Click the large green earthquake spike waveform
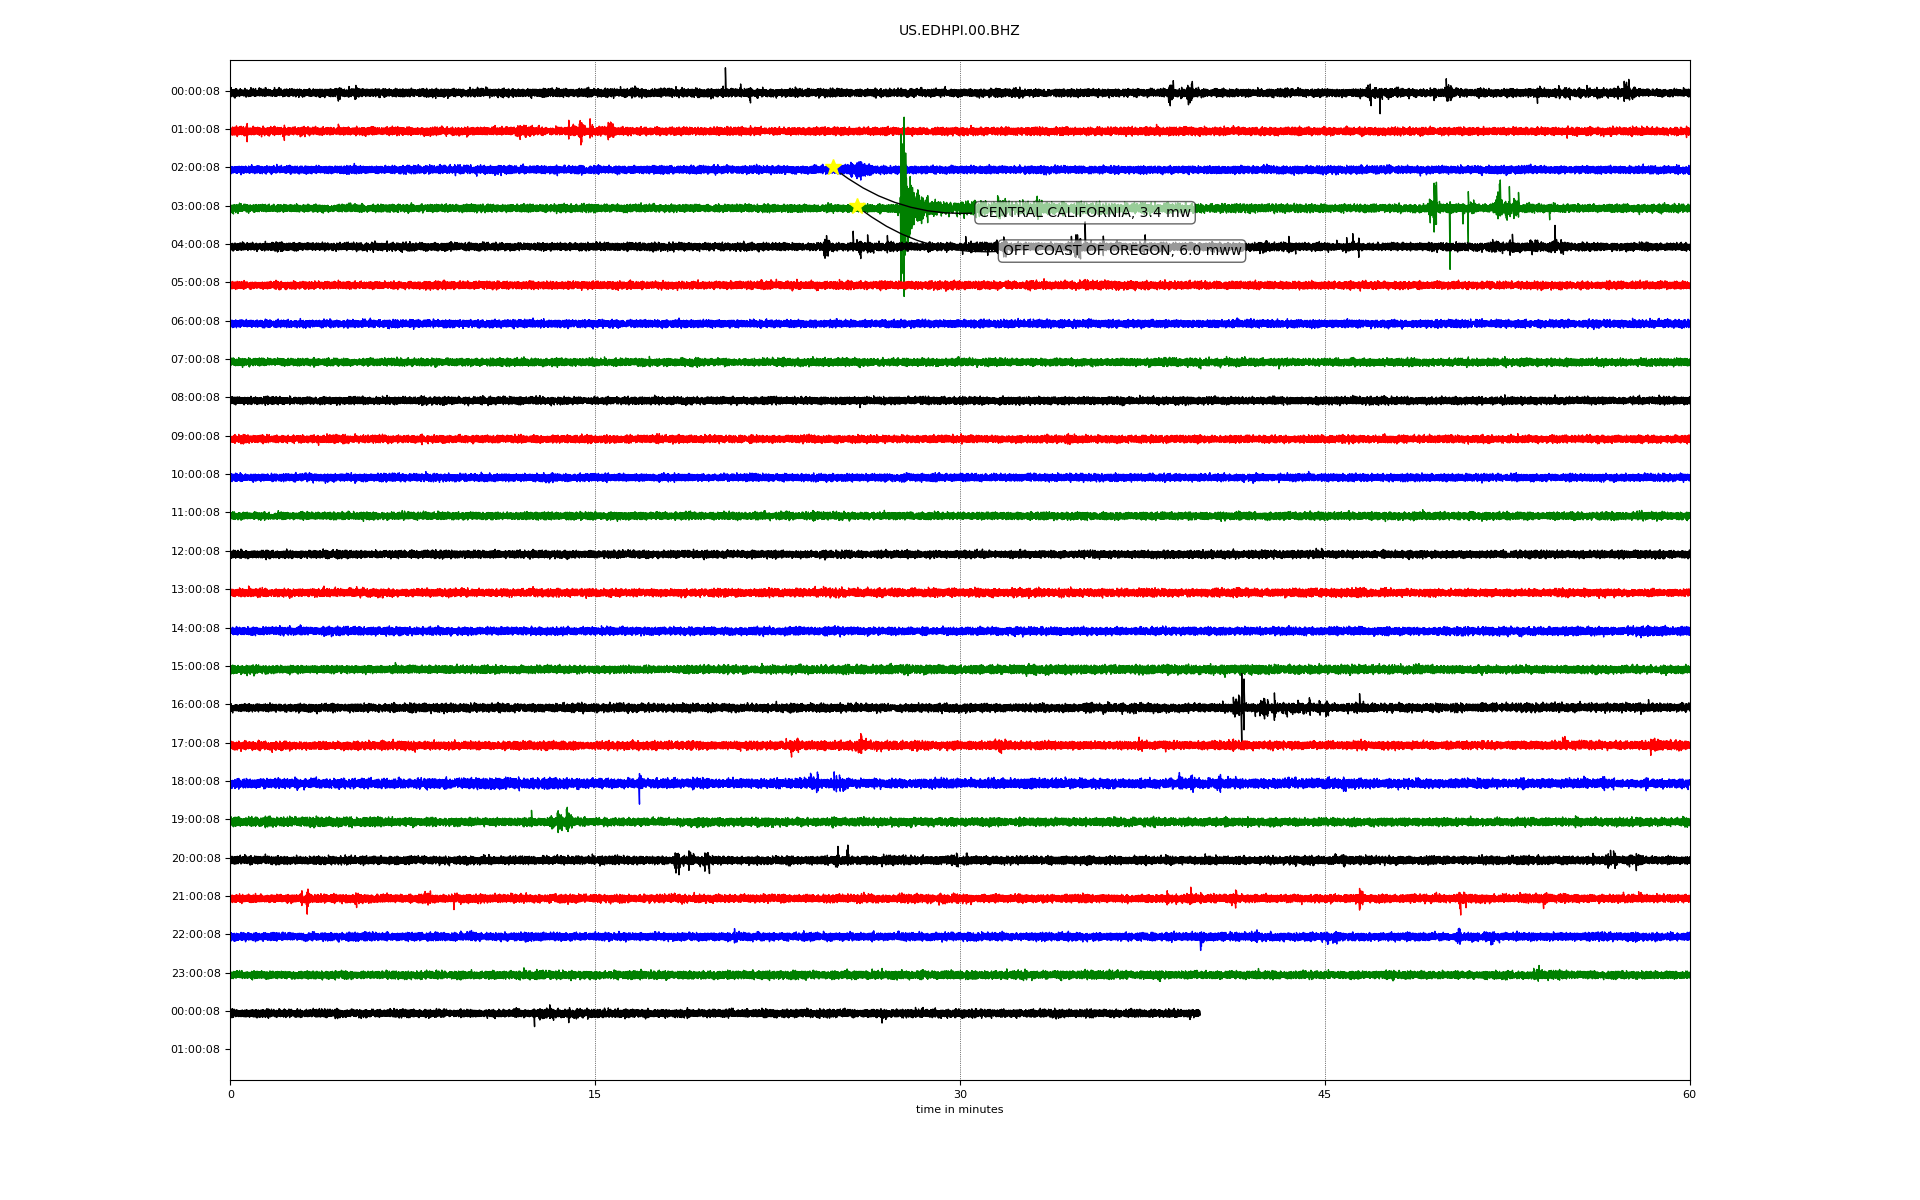Image resolution: width=1920 pixels, height=1200 pixels. coord(904,190)
